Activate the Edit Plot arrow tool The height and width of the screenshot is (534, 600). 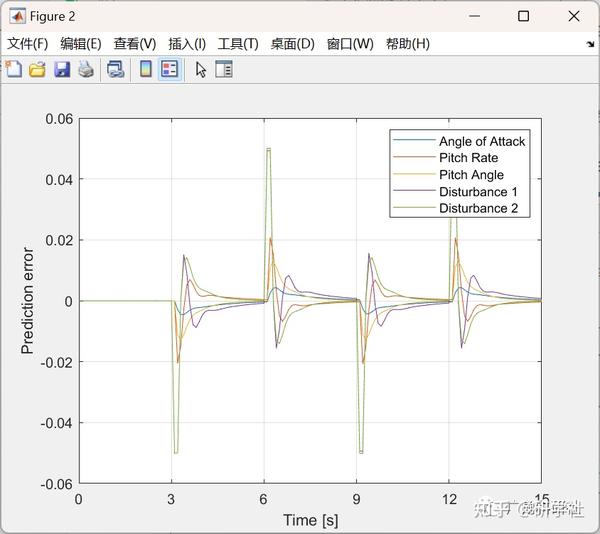(x=201, y=70)
